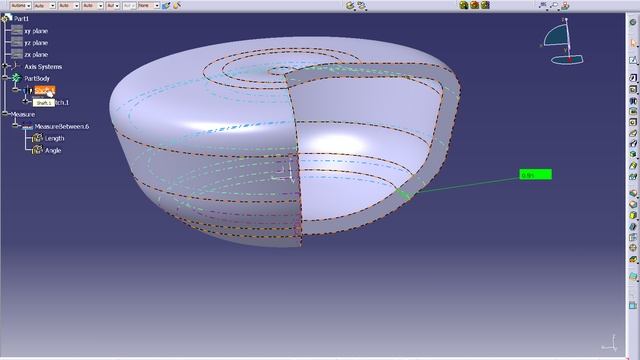The width and height of the screenshot is (640, 360).
Task: Click the Angle measure entry text
Action: [53, 150]
